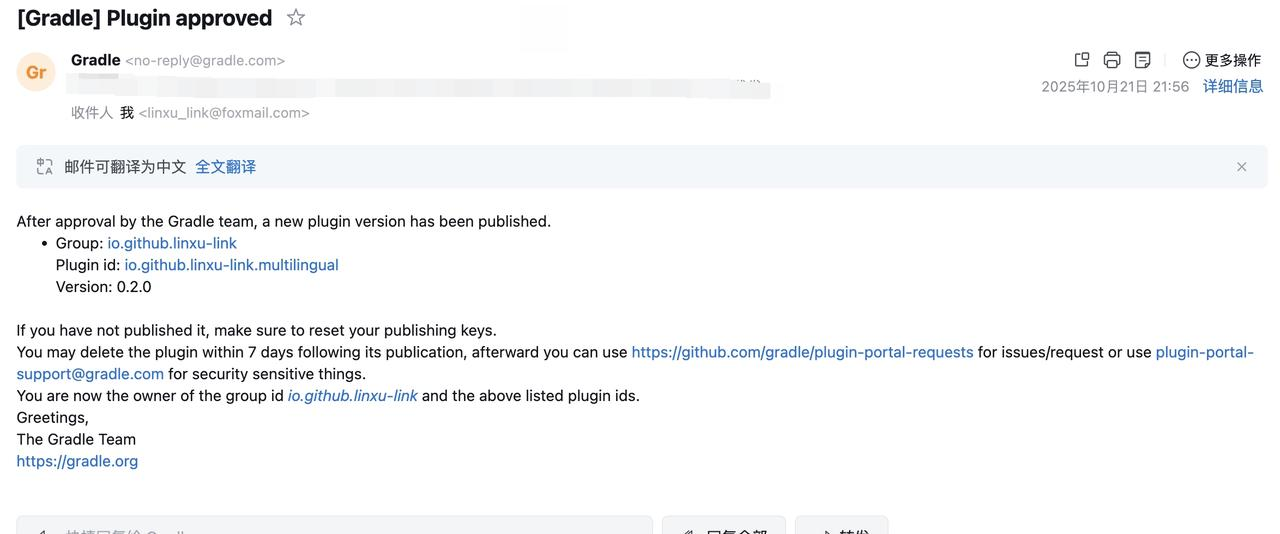Print this email
The image size is (1280, 534).
[1112, 60]
